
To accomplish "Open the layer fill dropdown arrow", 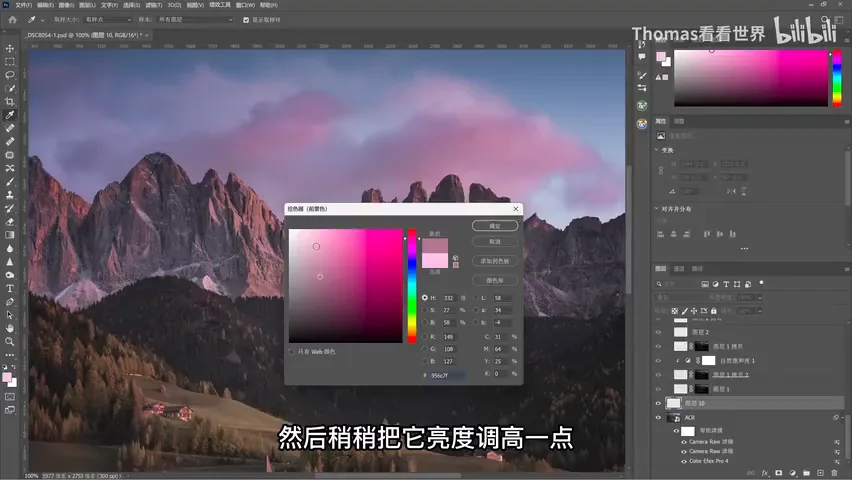I will [759, 311].
